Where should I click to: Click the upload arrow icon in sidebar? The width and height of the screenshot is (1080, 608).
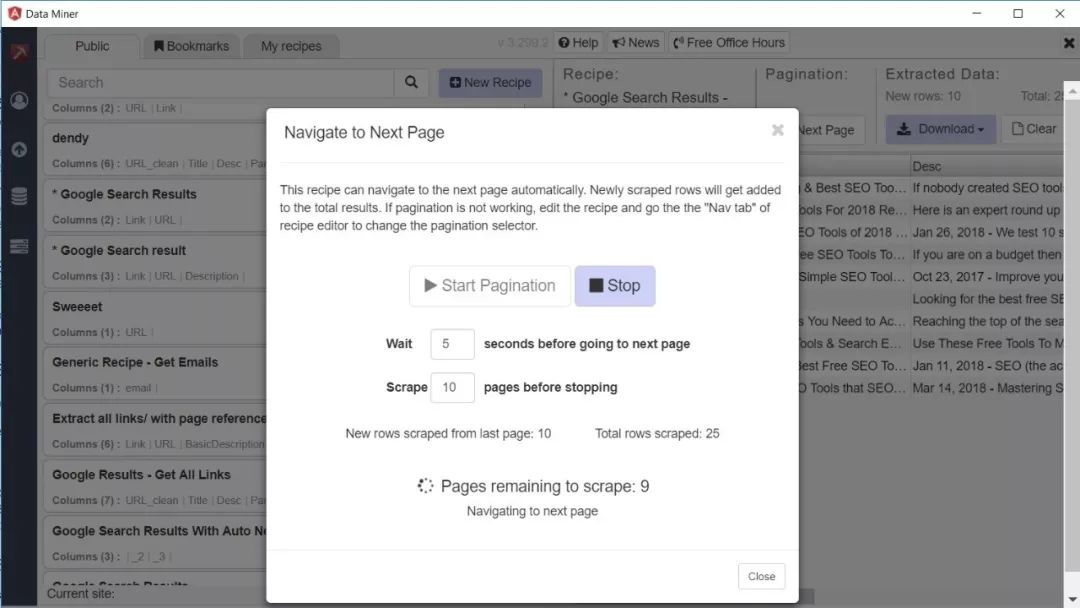point(19,149)
